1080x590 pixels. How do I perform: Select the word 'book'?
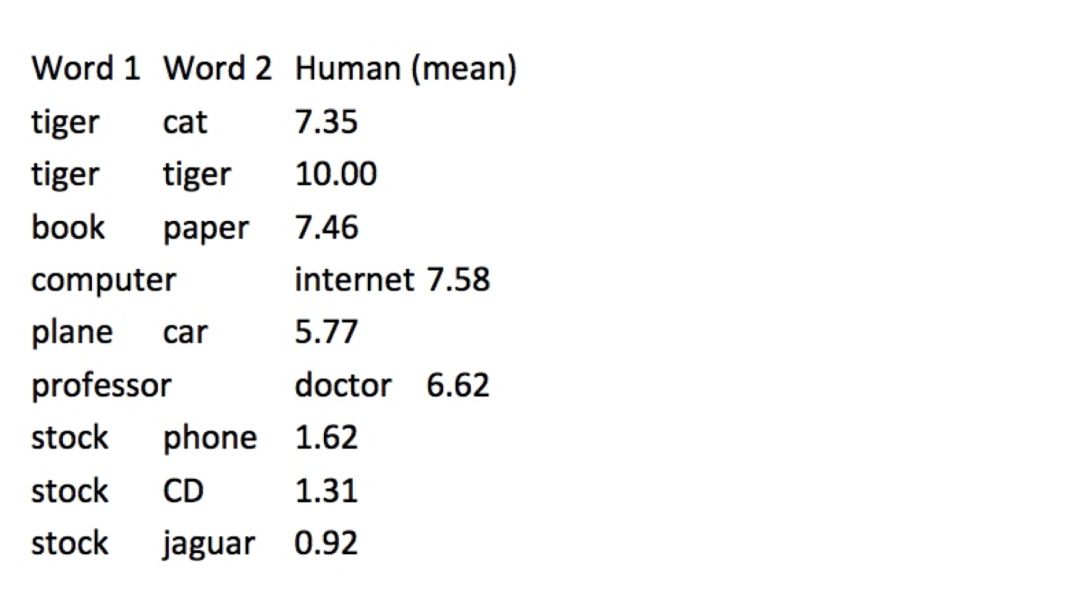point(68,227)
